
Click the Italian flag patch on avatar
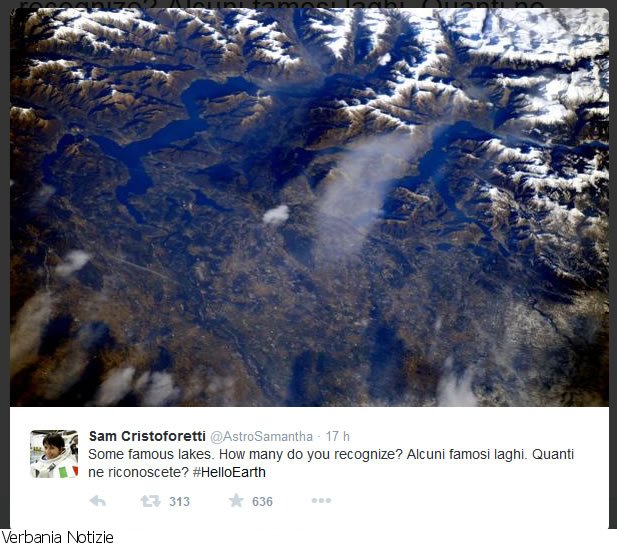68,472
